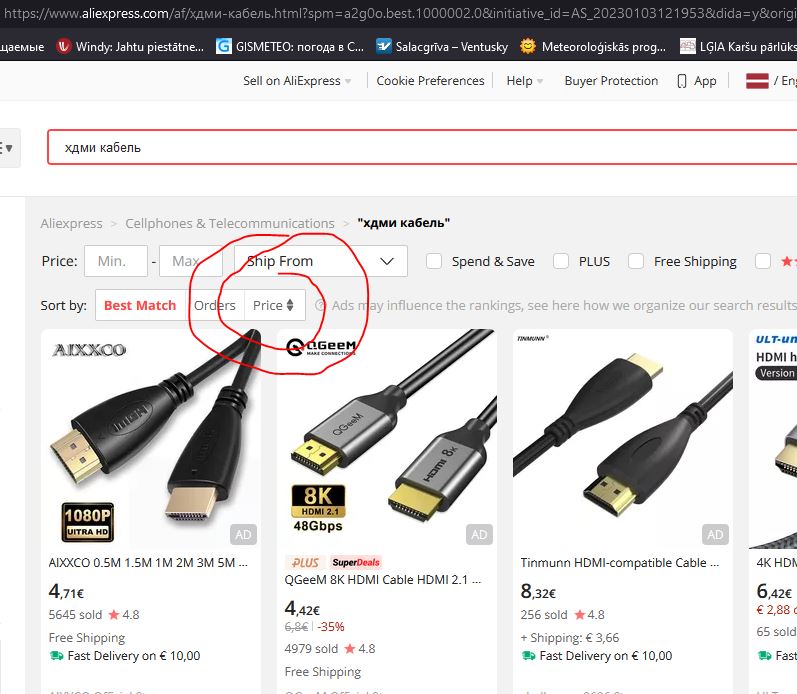Image resolution: width=797 pixels, height=694 pixels.
Task: Enable the Free Shipping checkbox
Action: pos(636,261)
